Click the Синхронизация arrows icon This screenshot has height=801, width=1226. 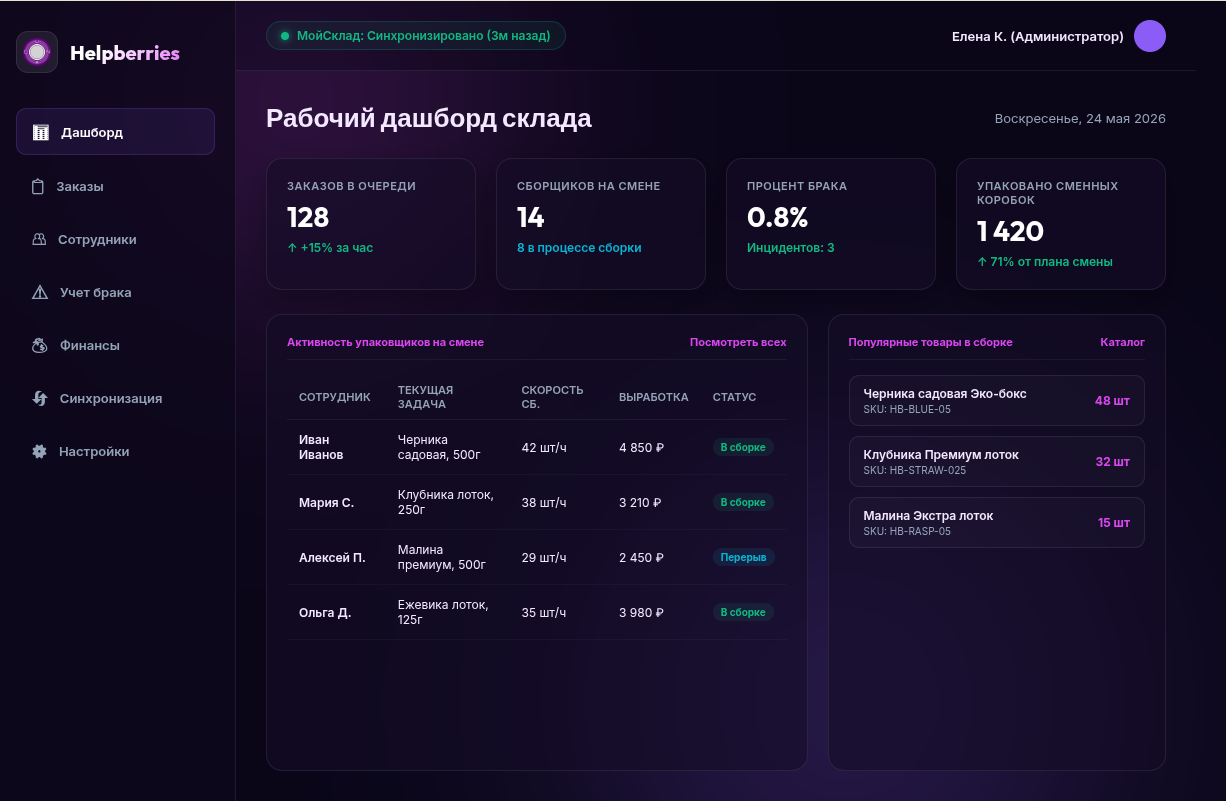(x=40, y=399)
